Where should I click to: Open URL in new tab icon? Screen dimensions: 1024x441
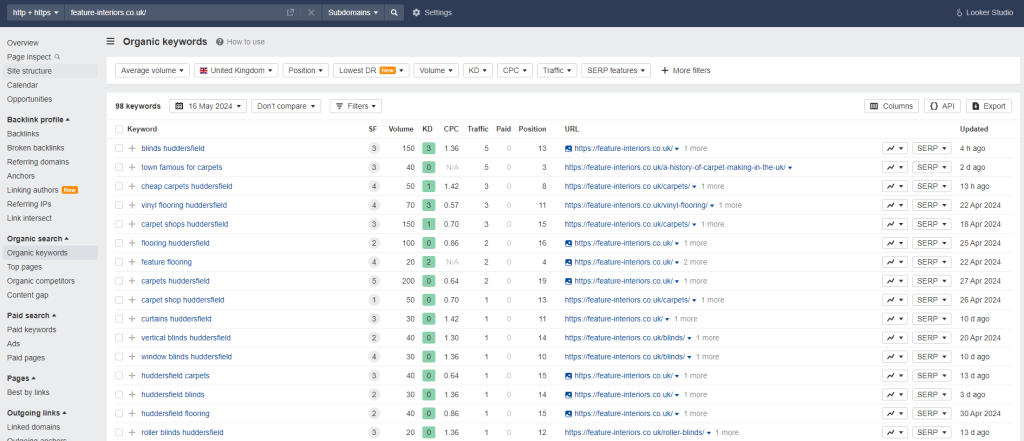[x=290, y=12]
